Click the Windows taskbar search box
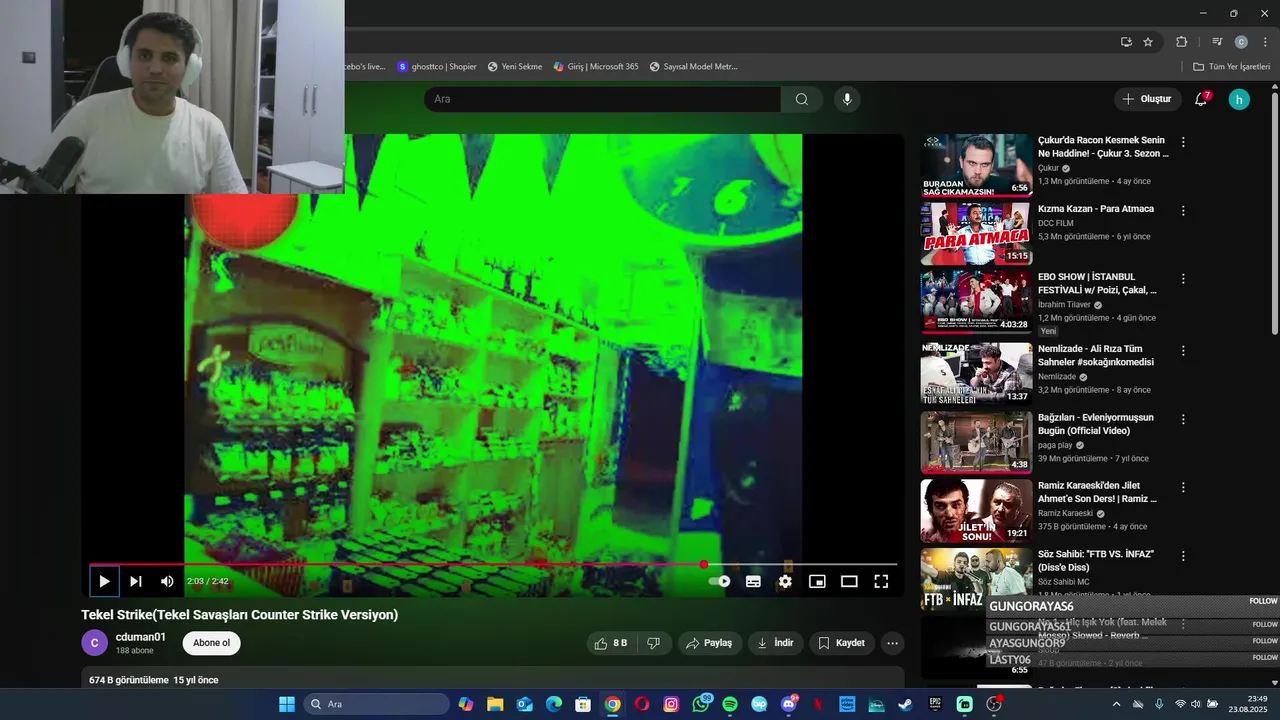 click(x=376, y=704)
